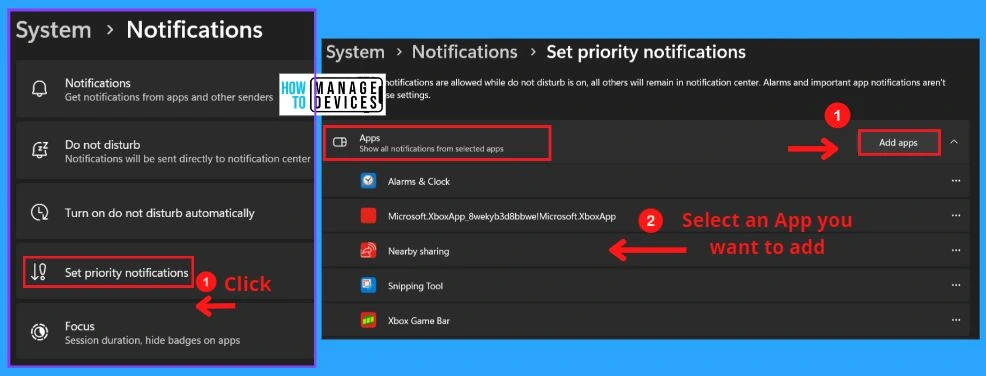Click the 'Show all notifications from selected apps' text
This screenshot has width=986, height=376.
tap(431, 150)
